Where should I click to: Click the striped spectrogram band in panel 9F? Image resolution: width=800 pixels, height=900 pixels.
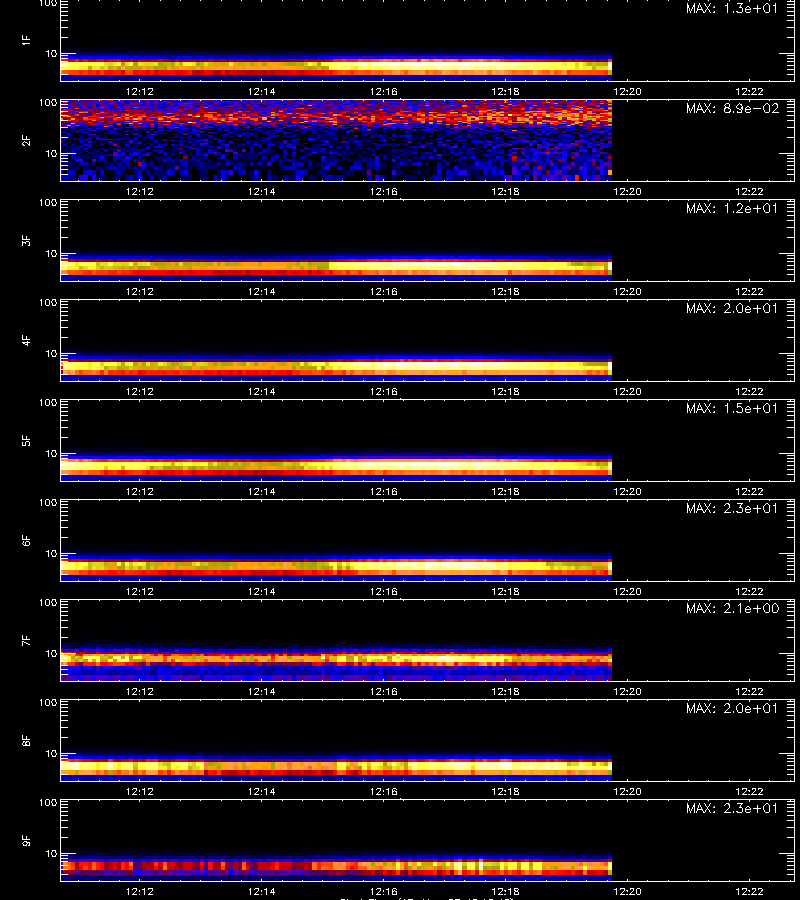(336, 867)
